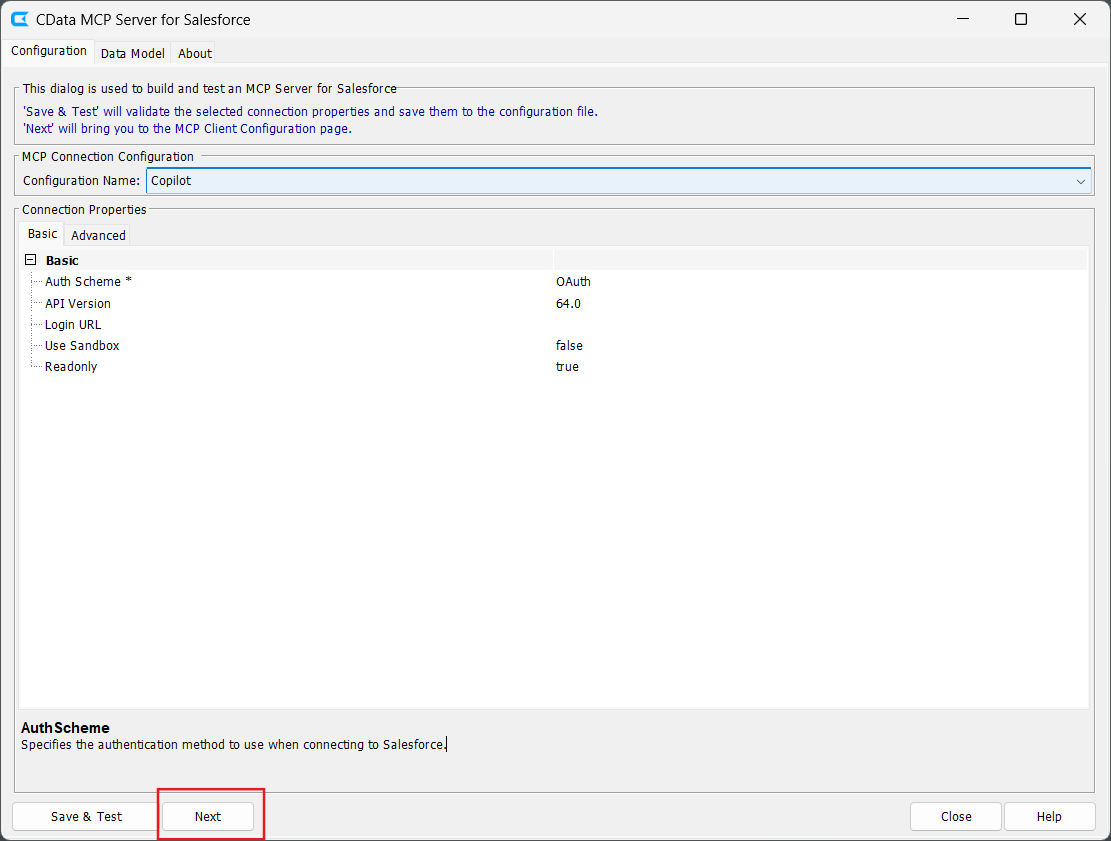1111x841 pixels.
Task: Open the OAuth value for Auth Scheme
Action: click(573, 282)
